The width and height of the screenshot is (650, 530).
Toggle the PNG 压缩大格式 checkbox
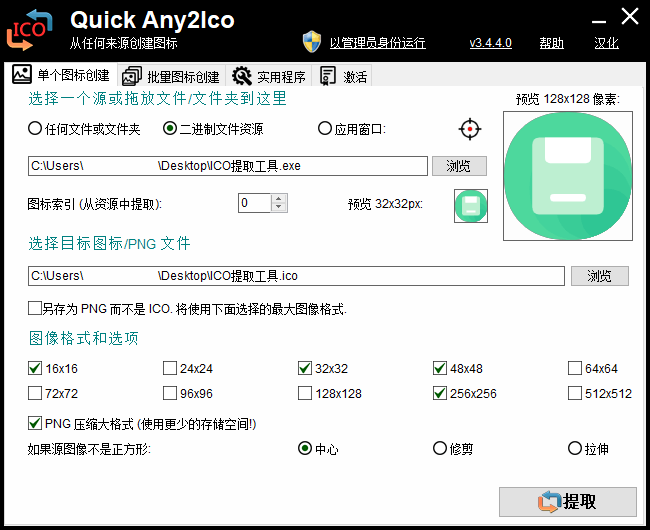pyautogui.click(x=36, y=423)
